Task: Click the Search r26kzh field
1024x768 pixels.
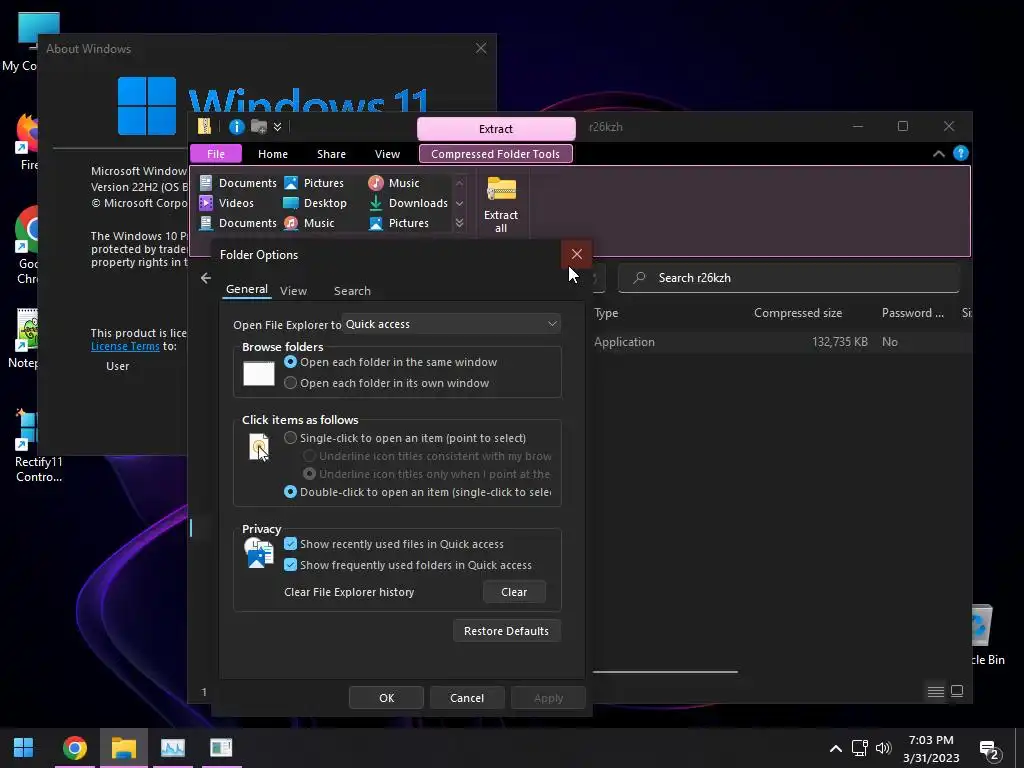Action: 788,278
